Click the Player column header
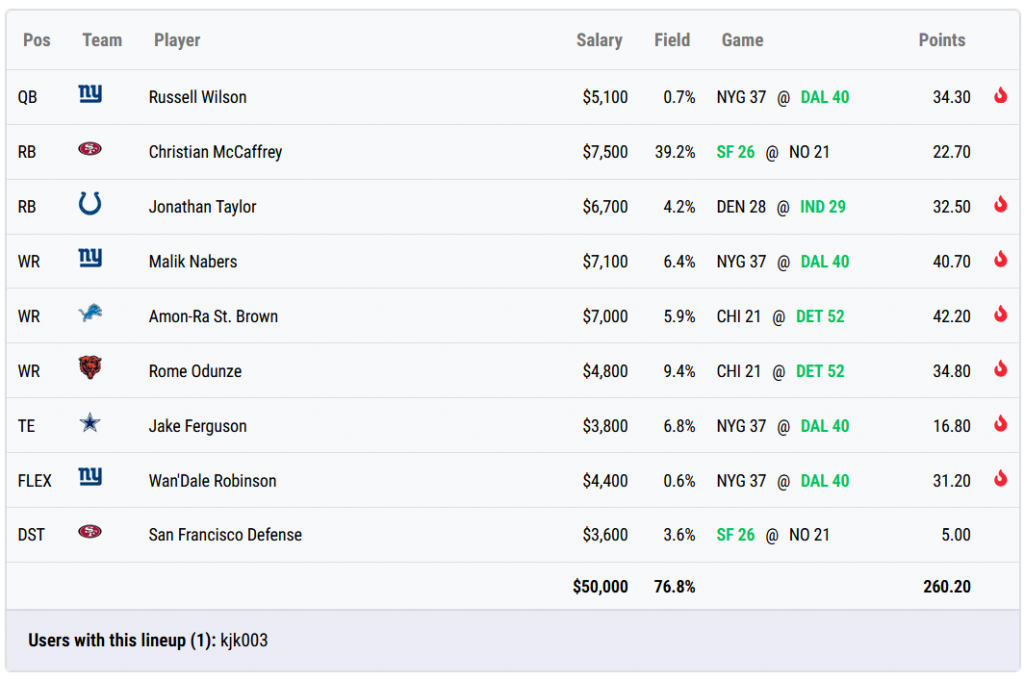The height and width of the screenshot is (680, 1024). point(177,40)
